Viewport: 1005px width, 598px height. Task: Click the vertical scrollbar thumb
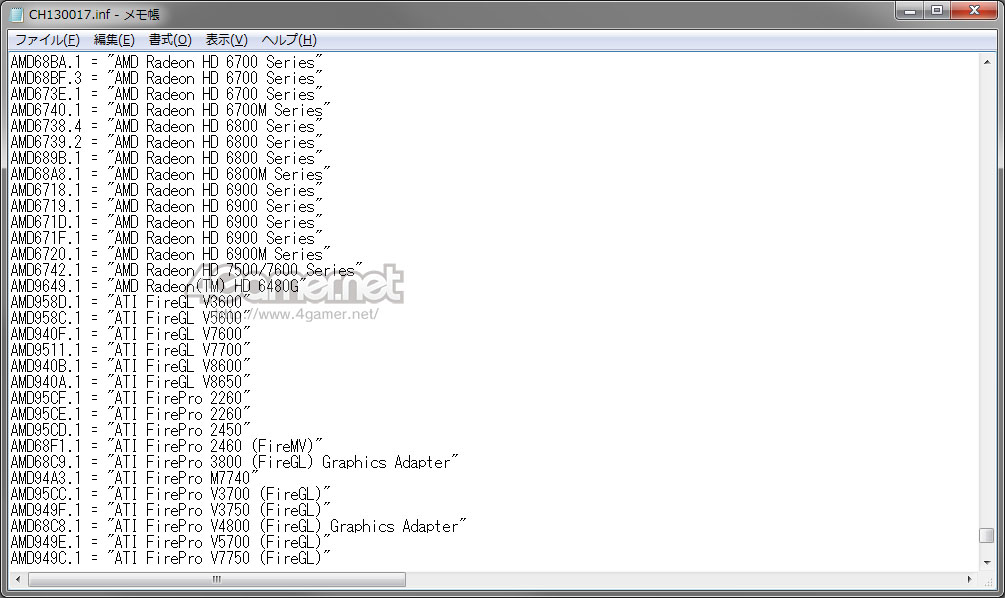[x=987, y=535]
